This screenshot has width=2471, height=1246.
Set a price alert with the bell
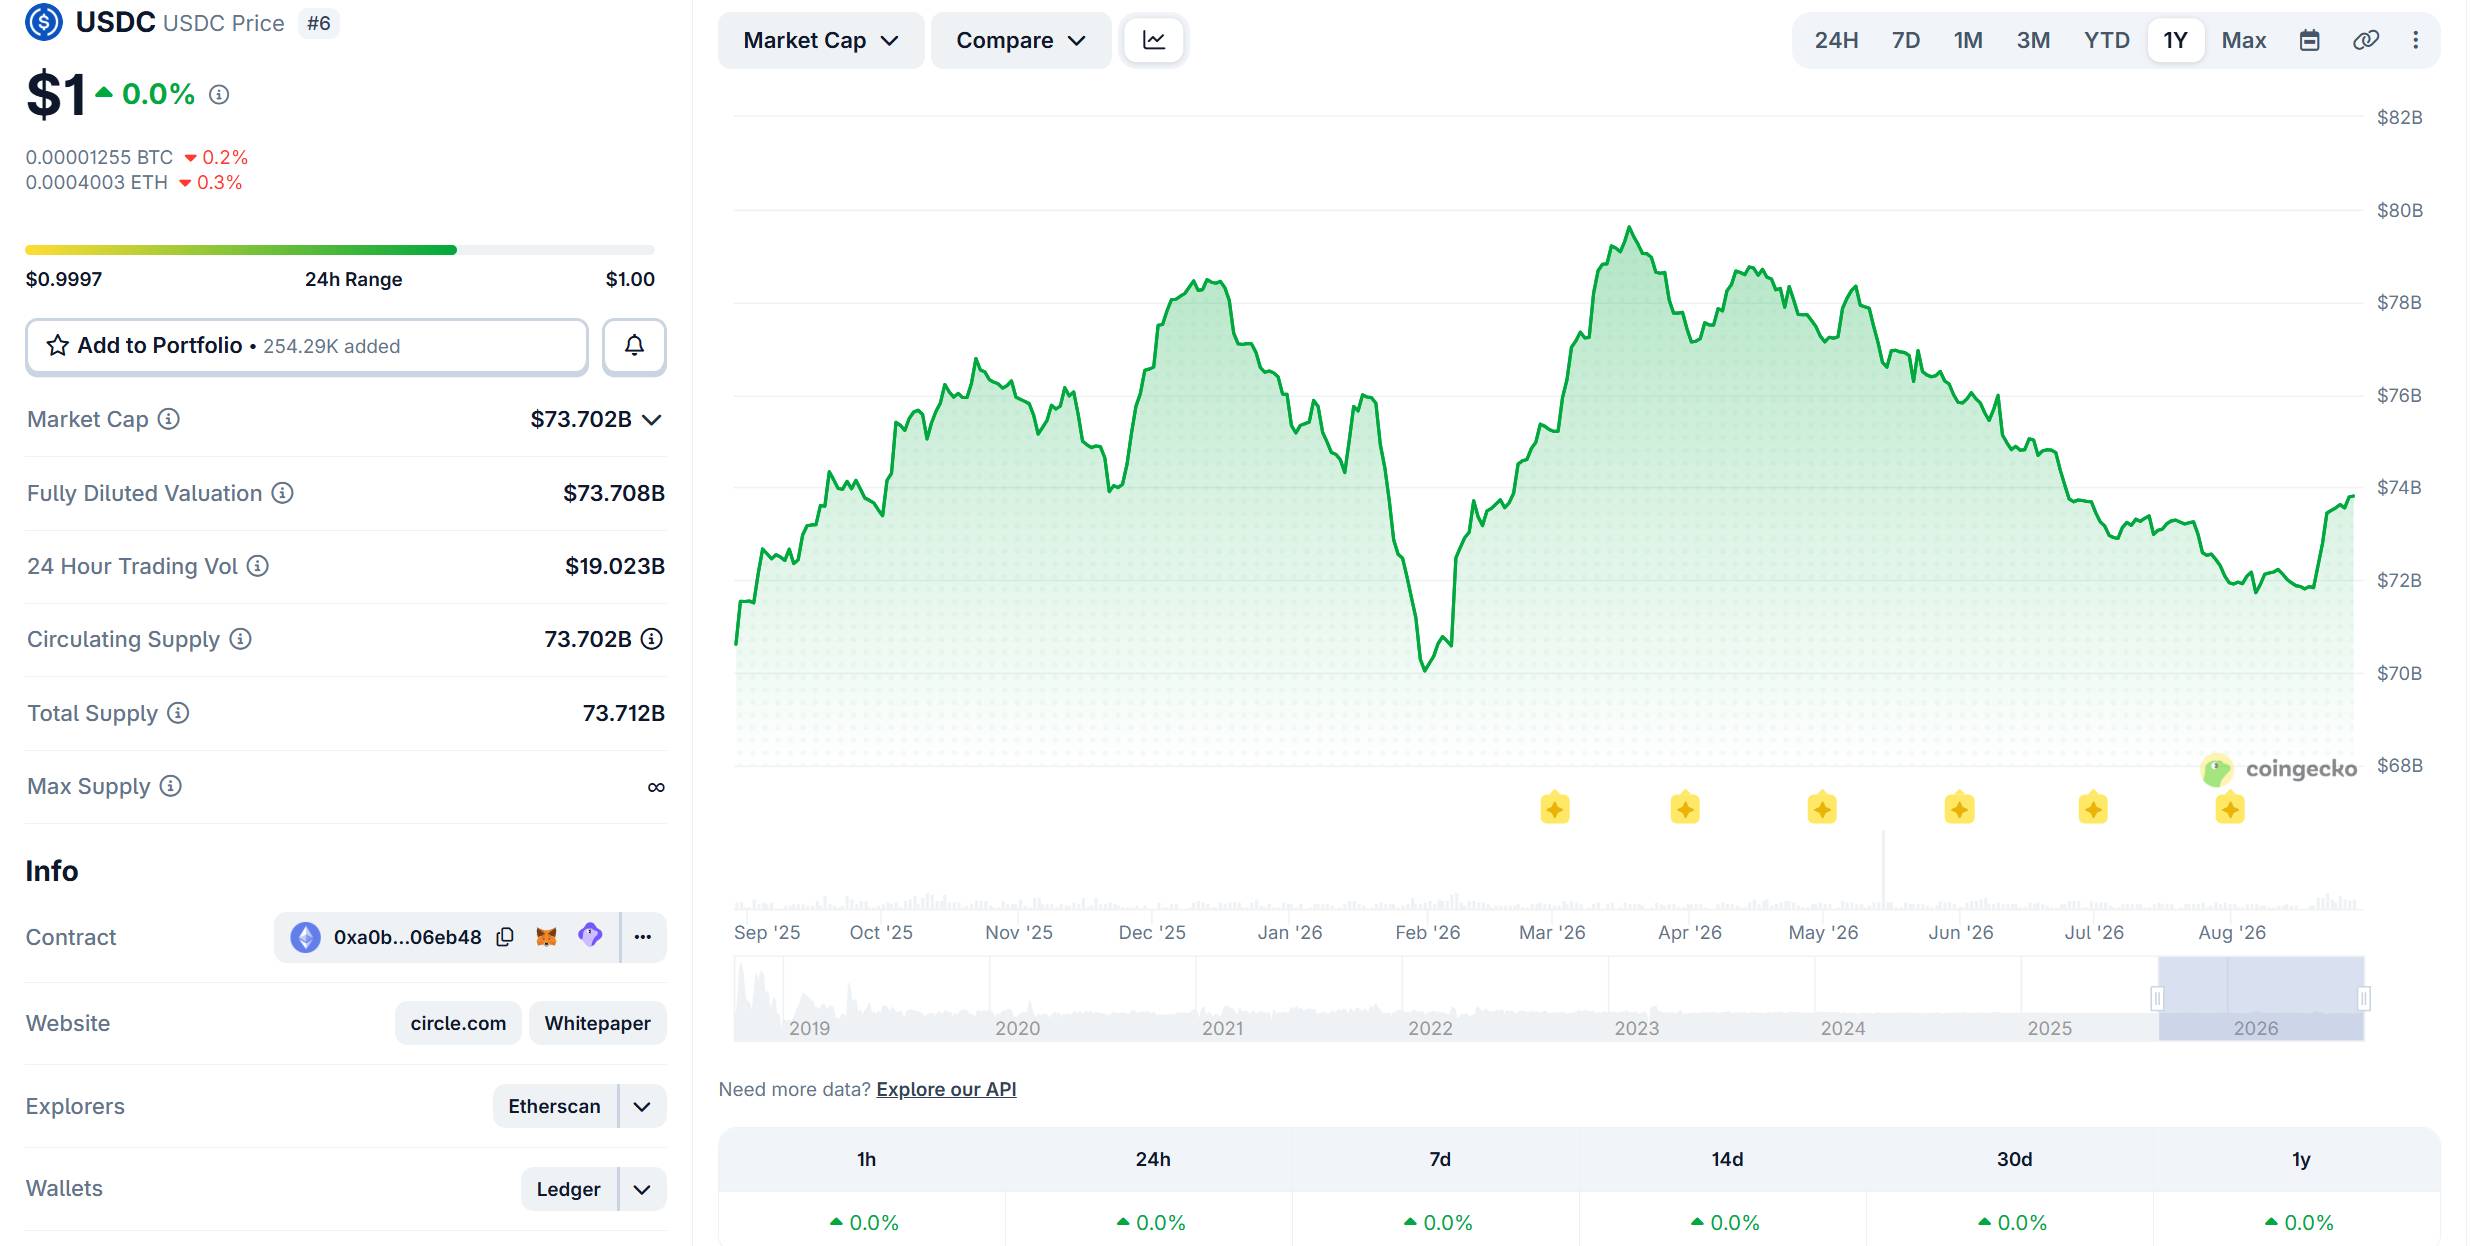tap(634, 346)
